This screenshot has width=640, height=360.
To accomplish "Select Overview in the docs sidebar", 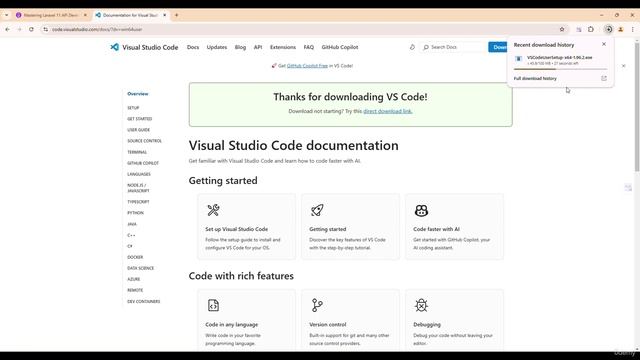I will tap(138, 94).
